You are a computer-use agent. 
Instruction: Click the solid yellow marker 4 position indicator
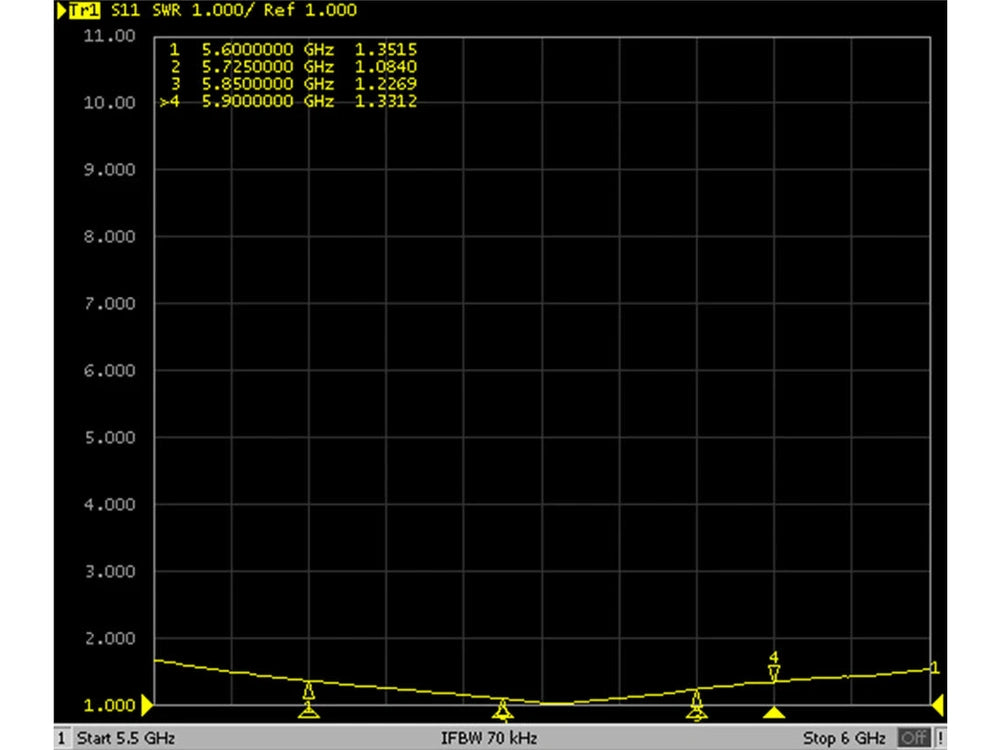[774, 712]
